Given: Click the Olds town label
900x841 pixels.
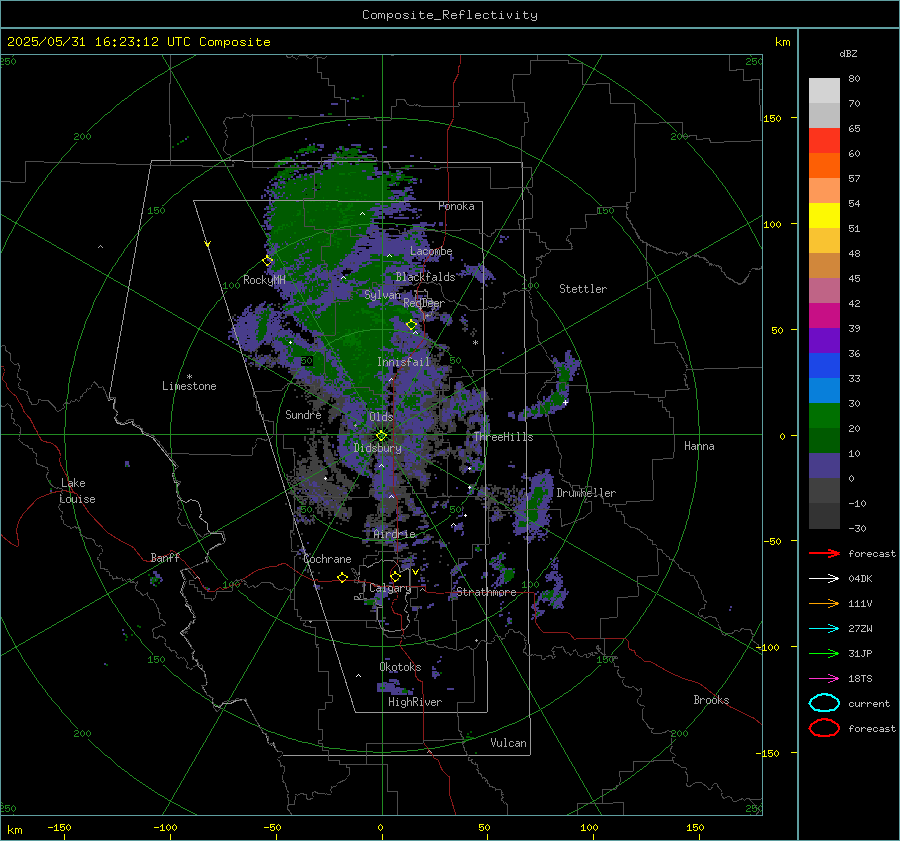Looking at the screenshot, I should coord(381,417).
